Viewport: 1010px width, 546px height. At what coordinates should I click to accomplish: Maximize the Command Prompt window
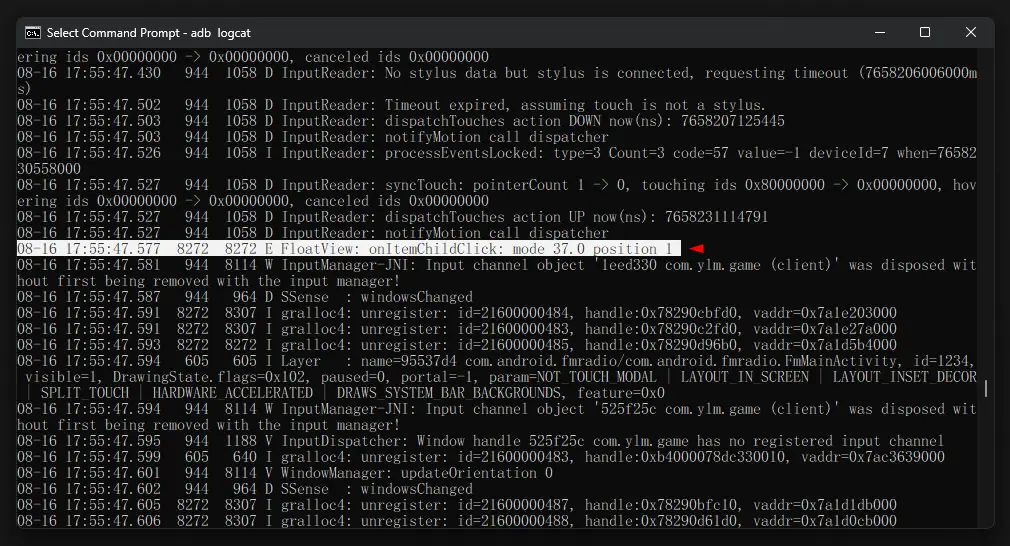pos(924,32)
